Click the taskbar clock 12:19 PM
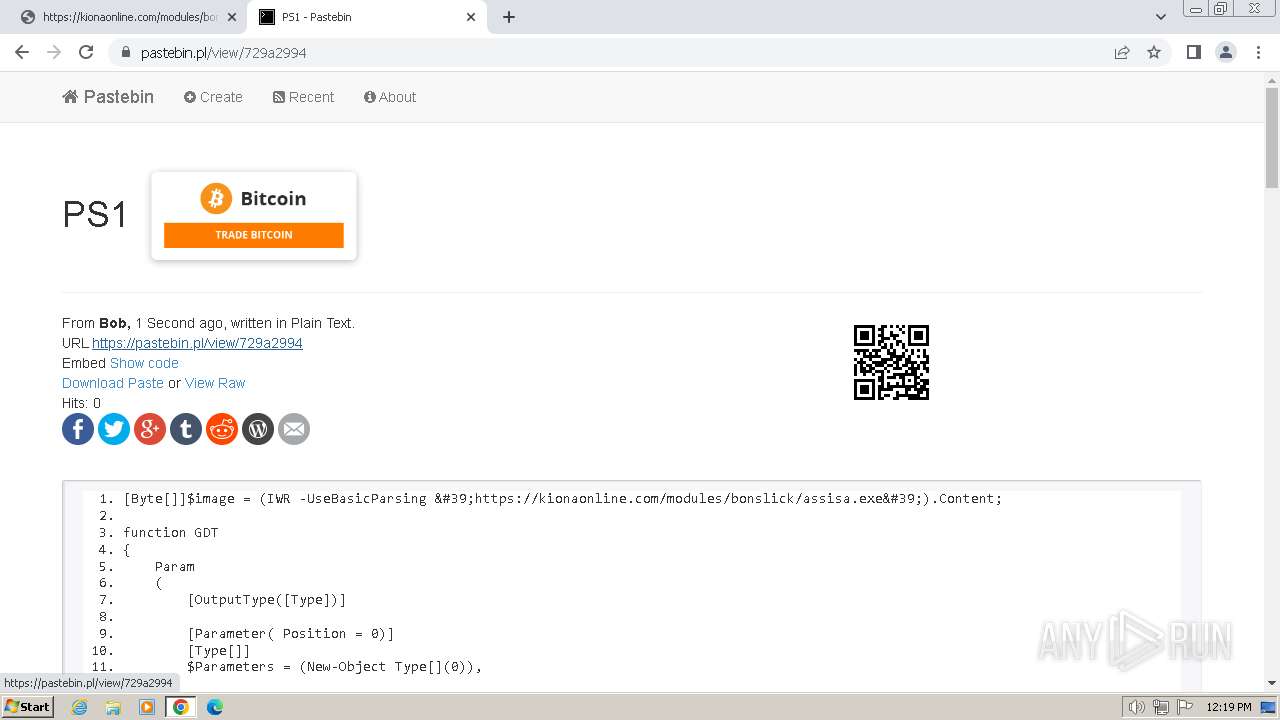Viewport: 1280px width, 720px height. [x=1229, y=707]
